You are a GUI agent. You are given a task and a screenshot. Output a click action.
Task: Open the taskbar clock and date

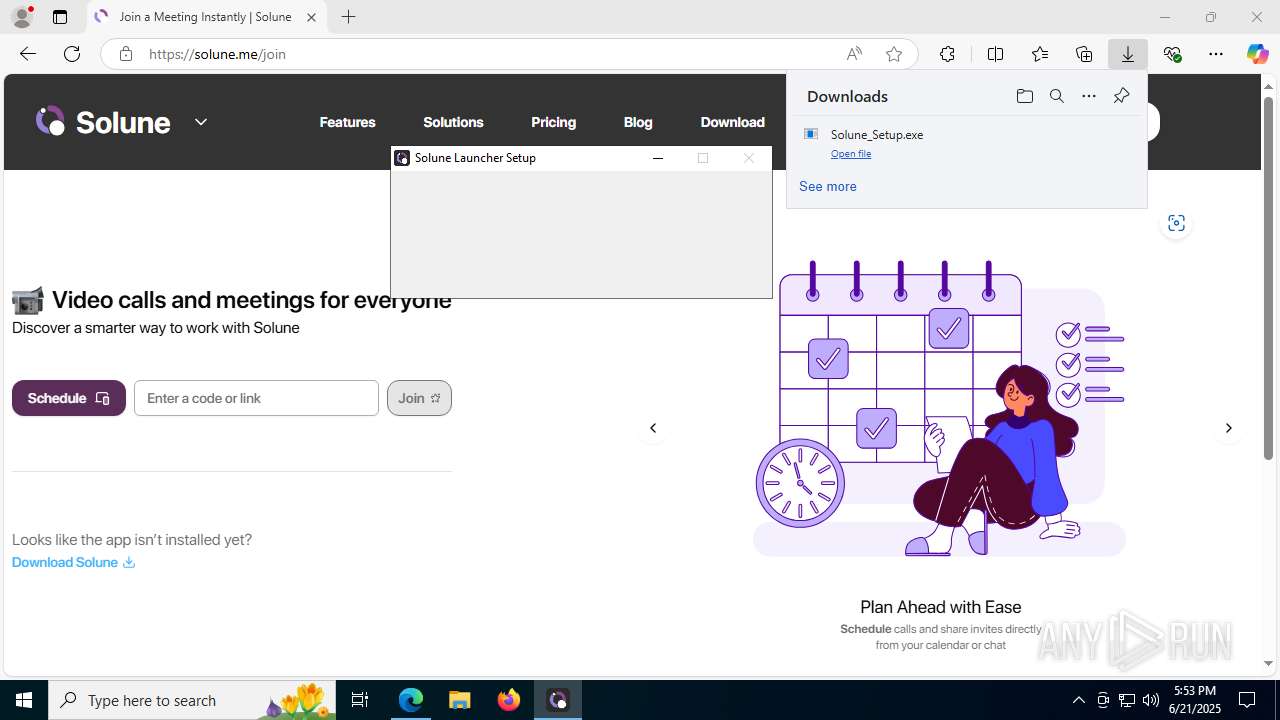1194,700
